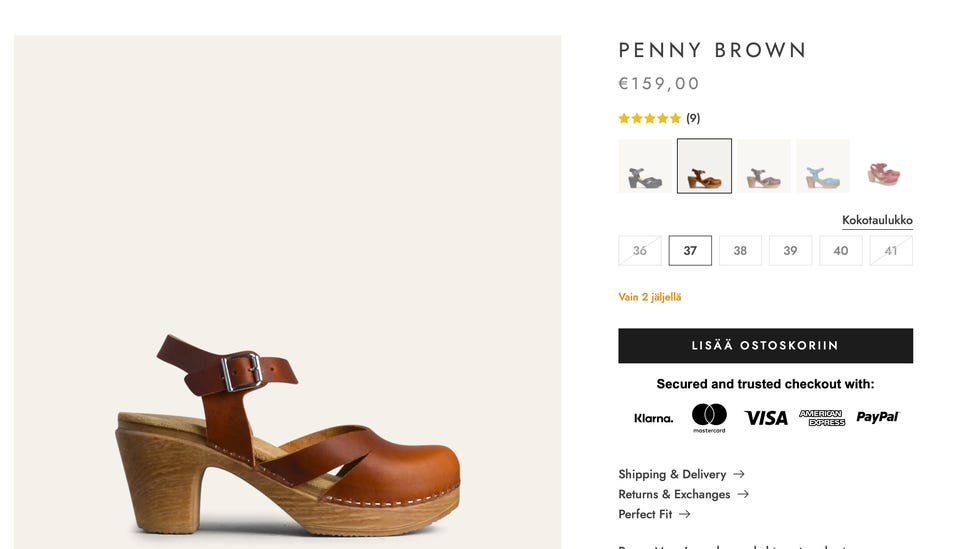Choose size 39 option

[x=790, y=251]
